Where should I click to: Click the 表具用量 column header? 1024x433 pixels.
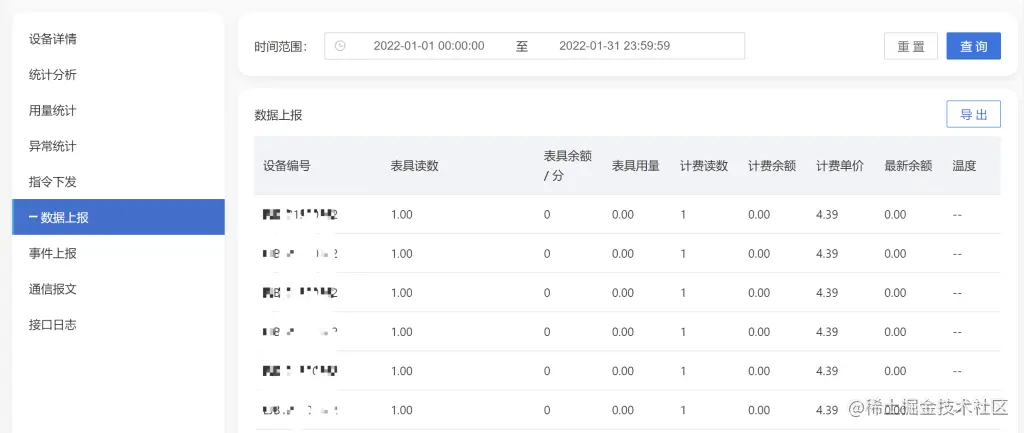pyautogui.click(x=636, y=166)
